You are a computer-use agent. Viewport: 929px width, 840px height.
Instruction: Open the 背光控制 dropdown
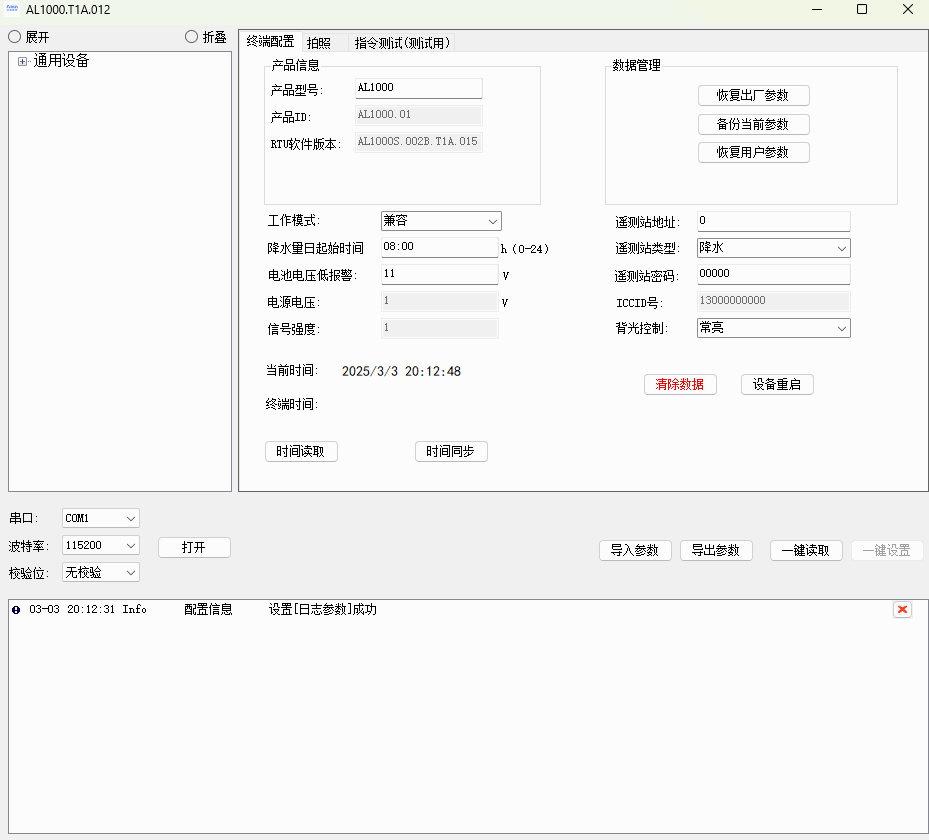pyautogui.click(x=773, y=328)
